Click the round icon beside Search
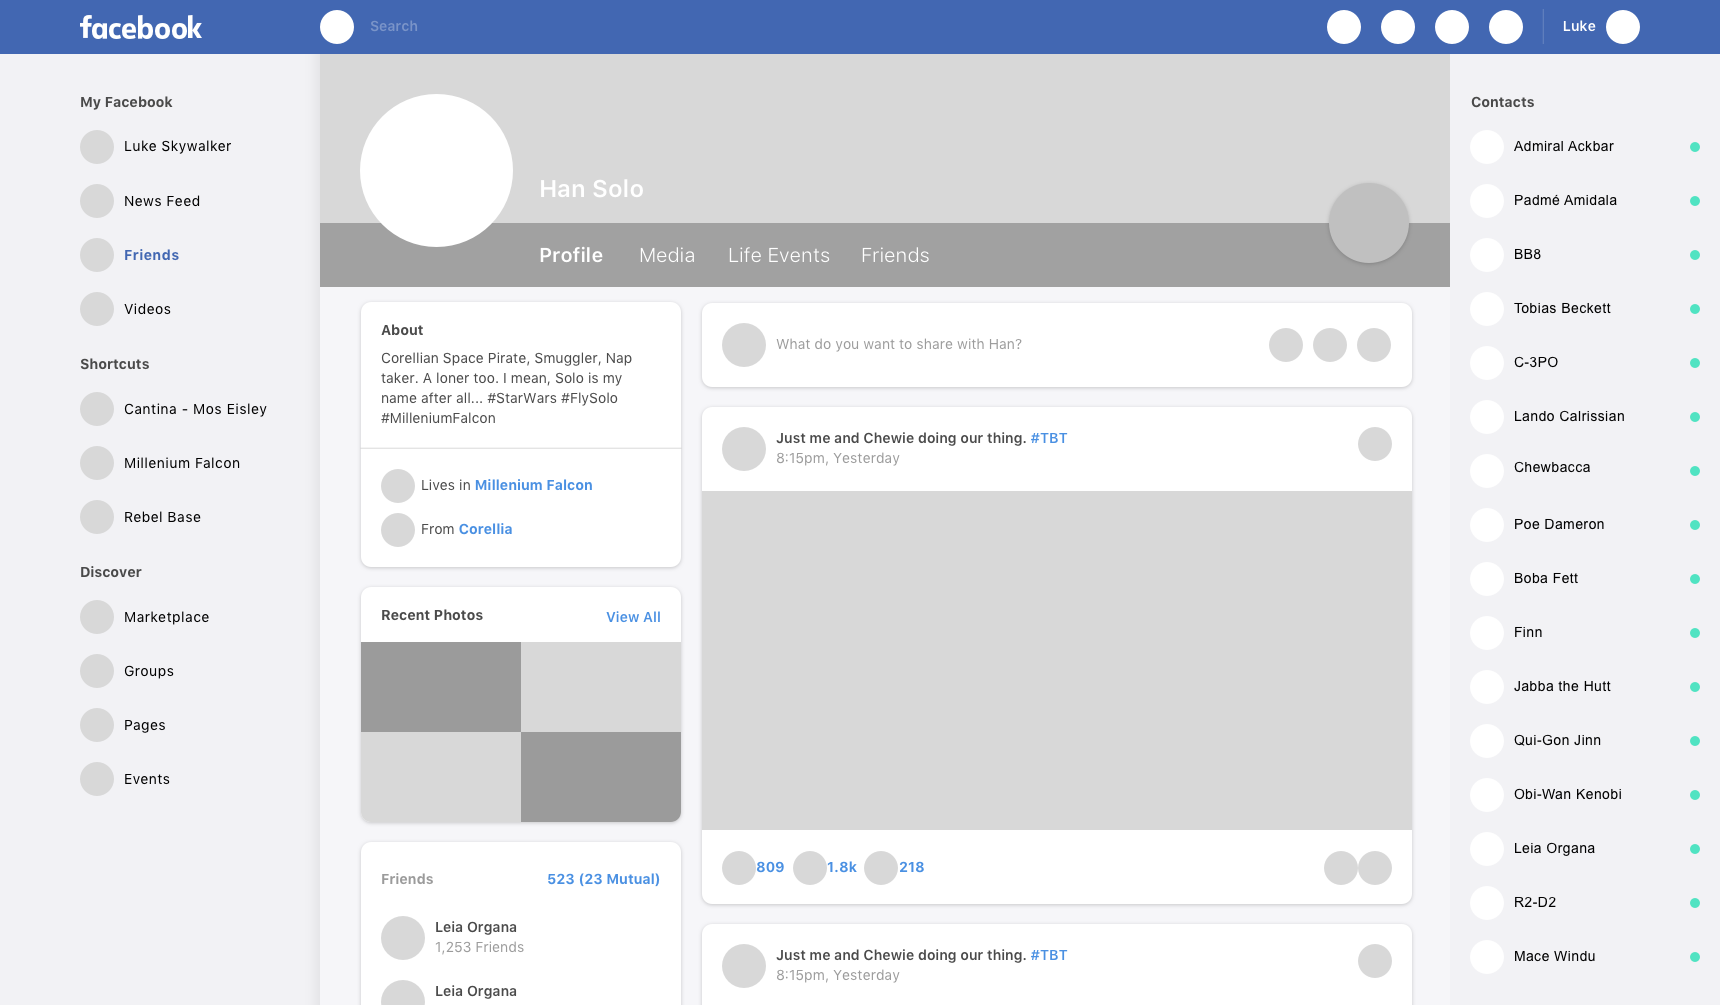Image resolution: width=1720 pixels, height=1005 pixels. pos(337,27)
